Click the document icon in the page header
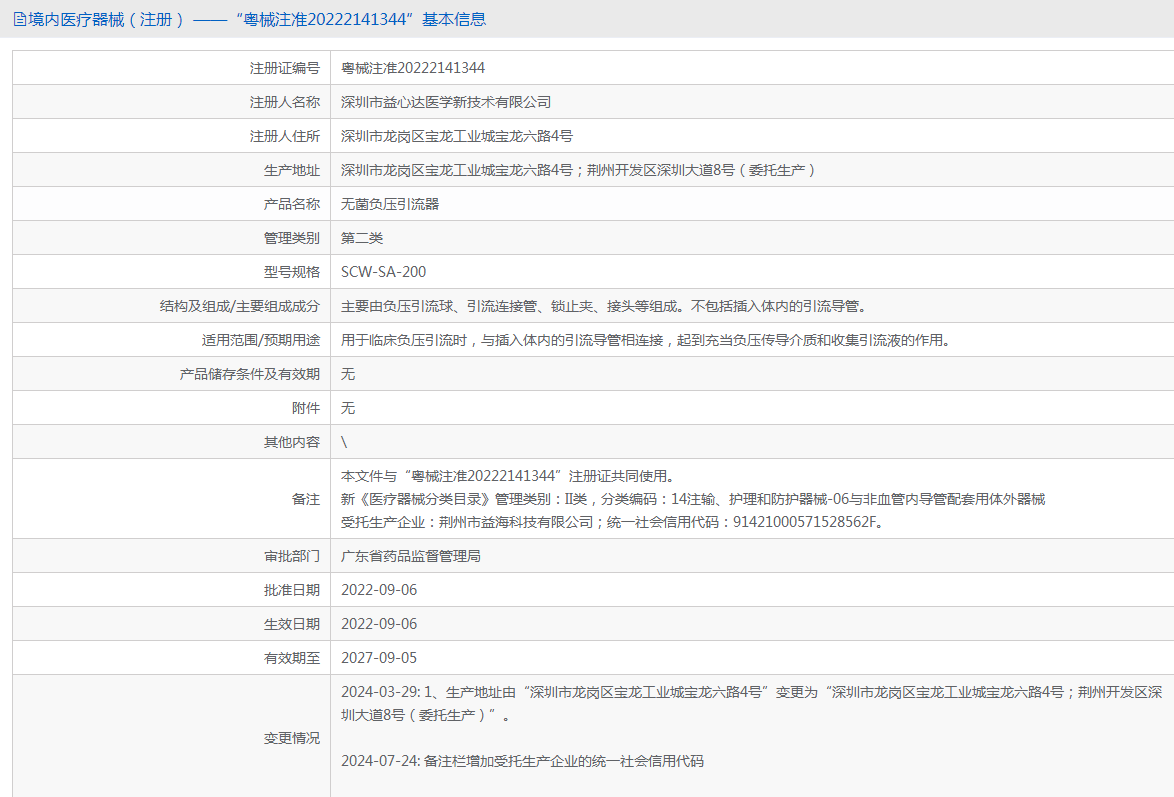 [x=19, y=19]
